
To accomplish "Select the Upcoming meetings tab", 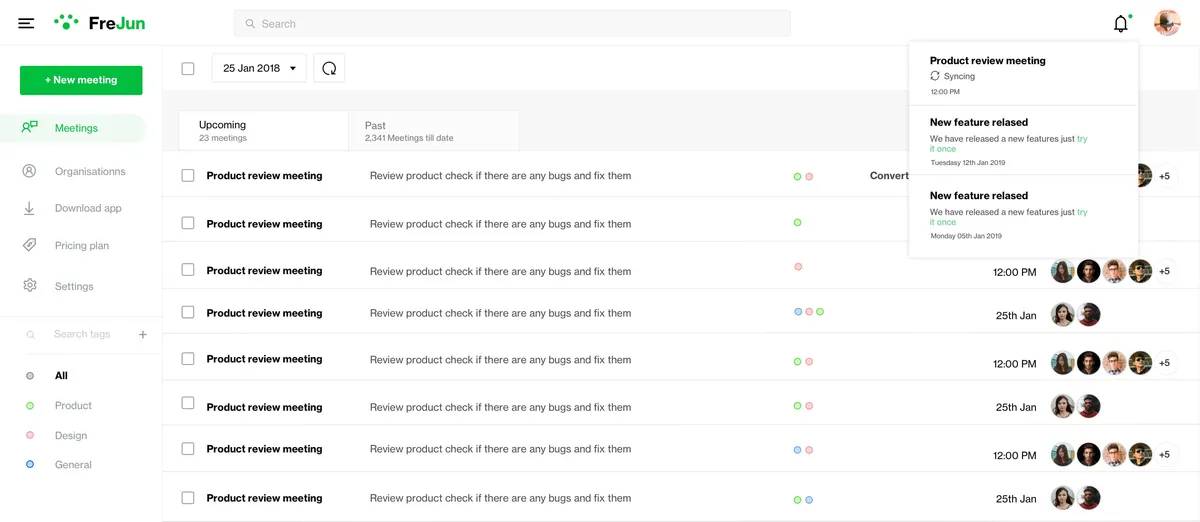I will [x=263, y=131].
